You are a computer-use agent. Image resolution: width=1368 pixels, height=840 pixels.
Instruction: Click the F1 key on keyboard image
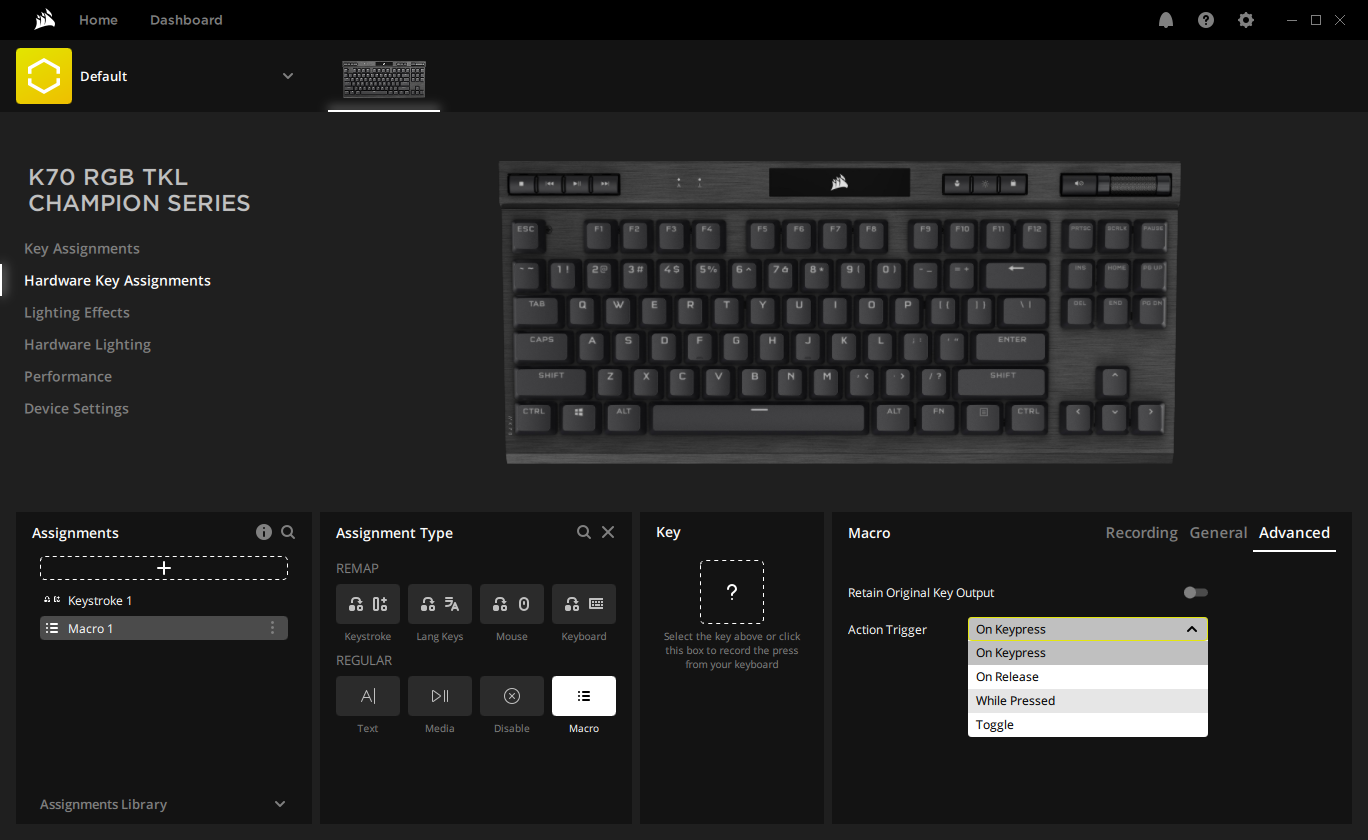(599, 235)
